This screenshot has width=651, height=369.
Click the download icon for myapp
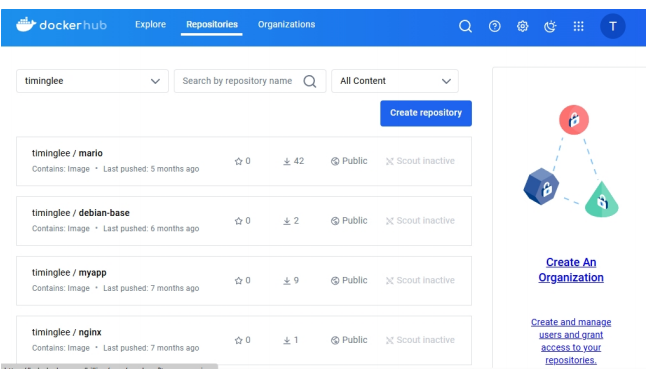click(287, 281)
